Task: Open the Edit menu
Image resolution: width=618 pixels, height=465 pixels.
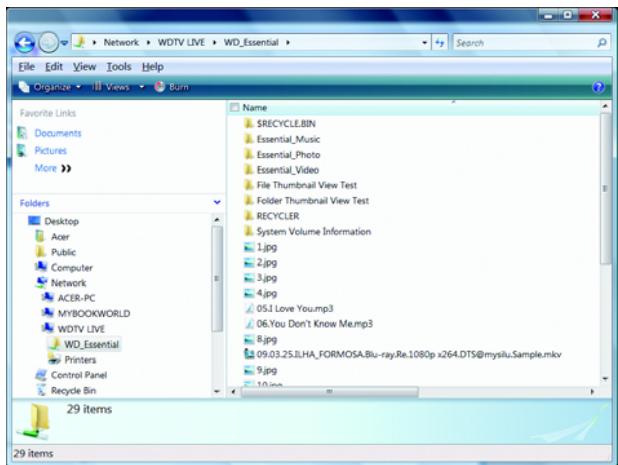Action: point(54,67)
